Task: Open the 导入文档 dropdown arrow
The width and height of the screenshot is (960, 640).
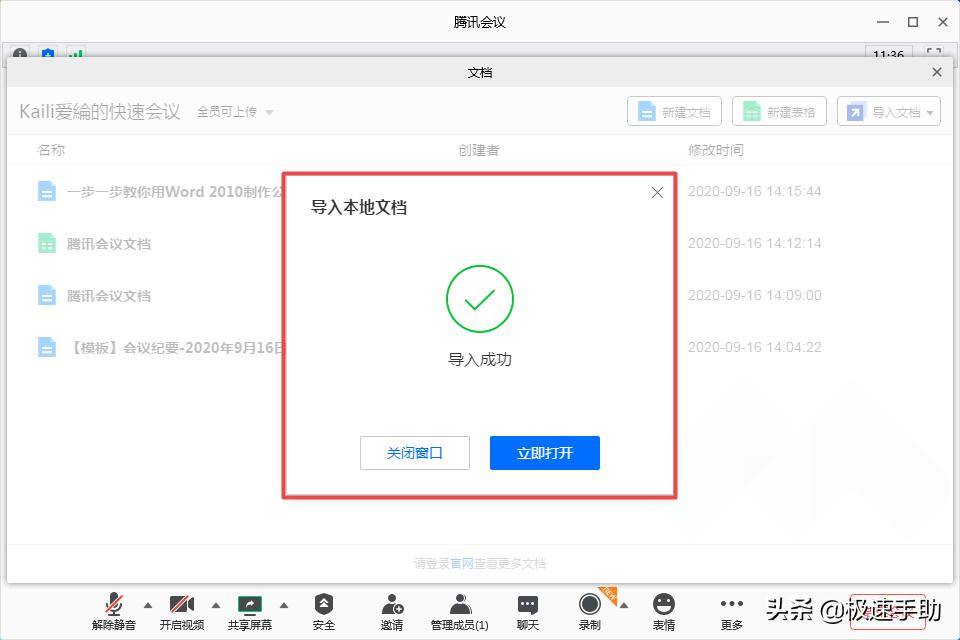Action: pos(931,111)
